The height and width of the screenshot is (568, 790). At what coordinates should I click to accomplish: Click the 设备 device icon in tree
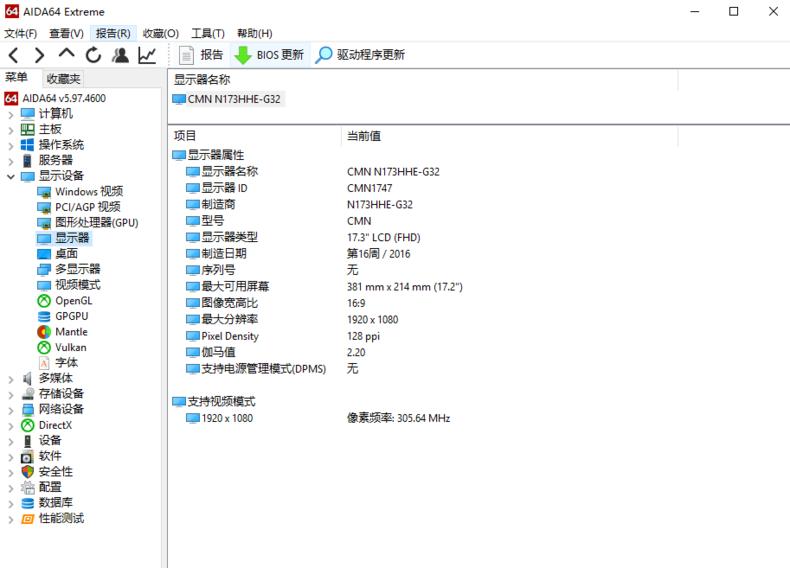coord(28,441)
